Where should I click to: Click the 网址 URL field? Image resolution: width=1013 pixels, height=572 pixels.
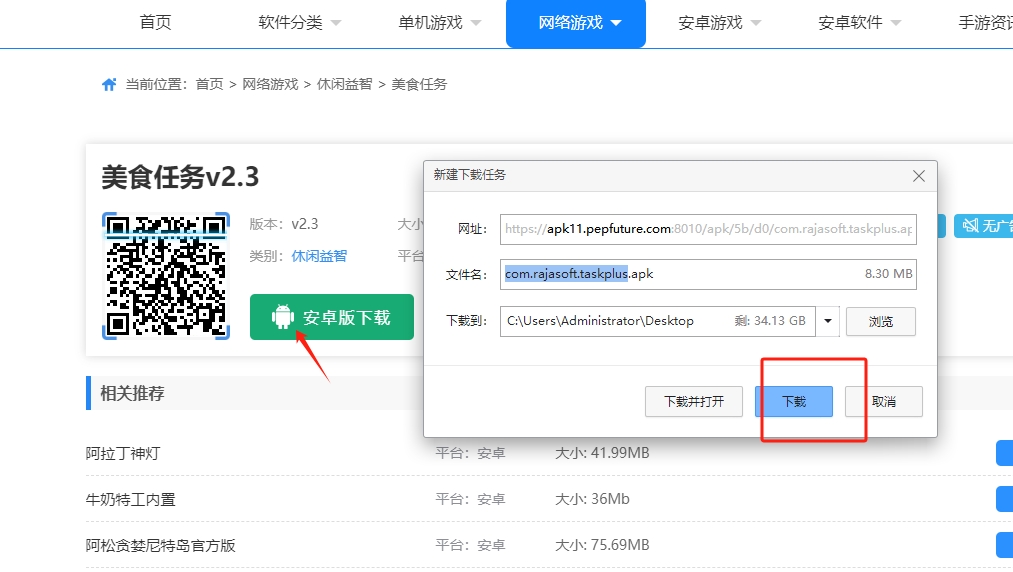click(x=708, y=229)
